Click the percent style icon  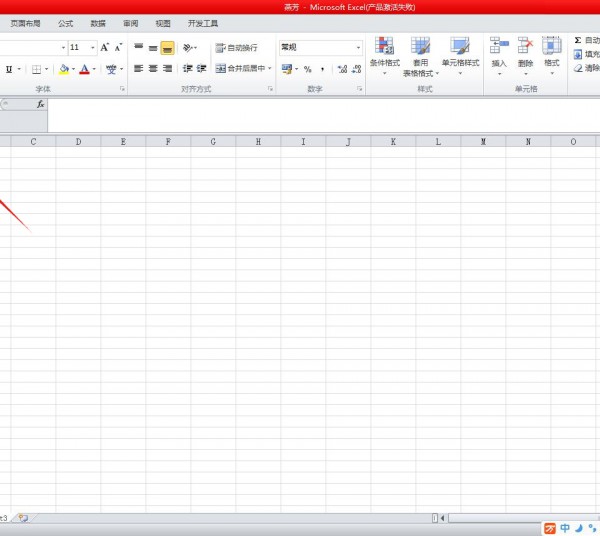(307, 69)
